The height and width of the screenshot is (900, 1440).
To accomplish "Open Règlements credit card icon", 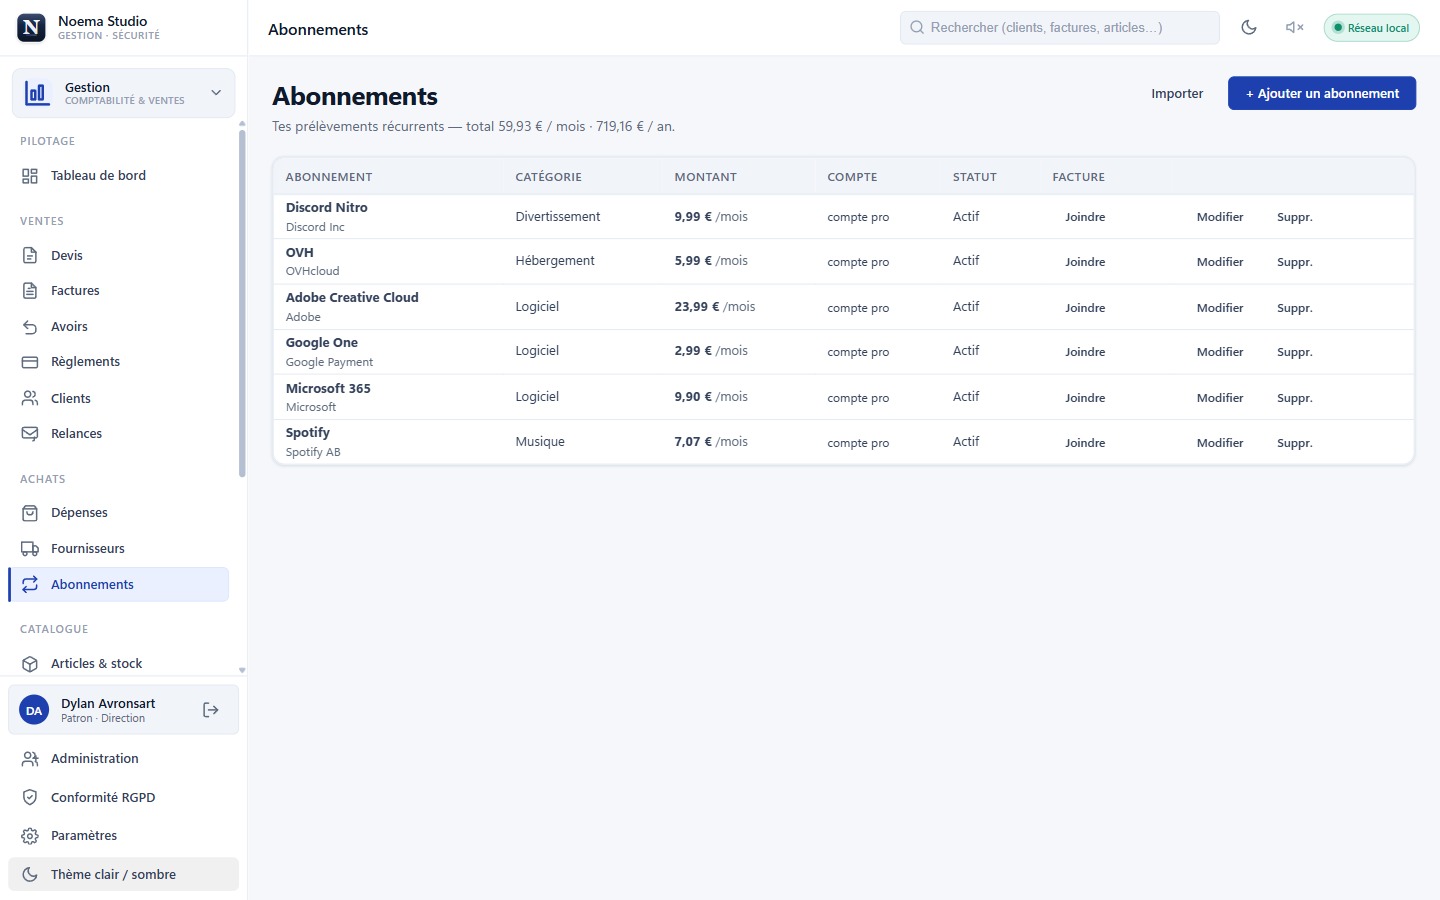I will point(30,362).
